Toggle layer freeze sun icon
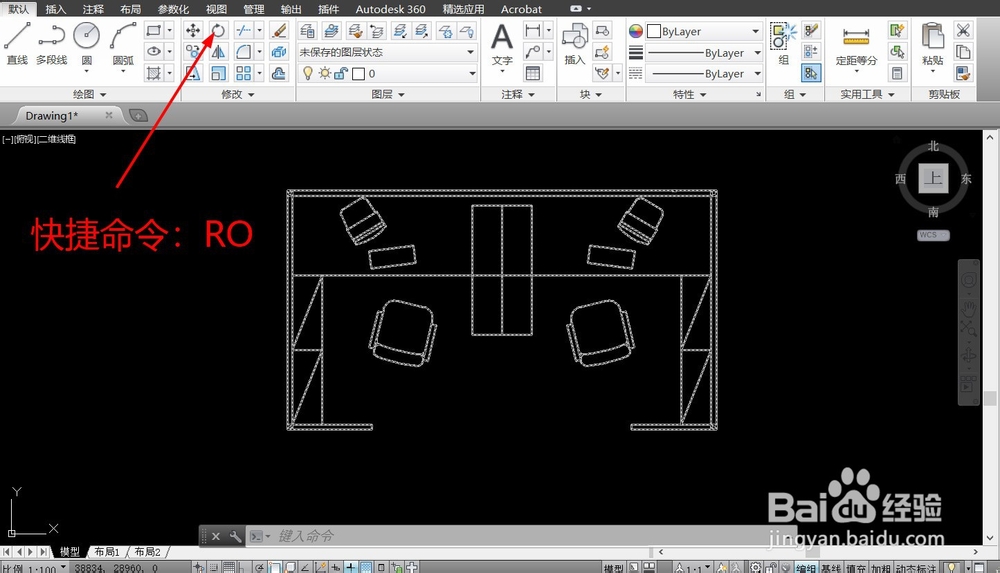This screenshot has height=573, width=1000. coord(325,73)
